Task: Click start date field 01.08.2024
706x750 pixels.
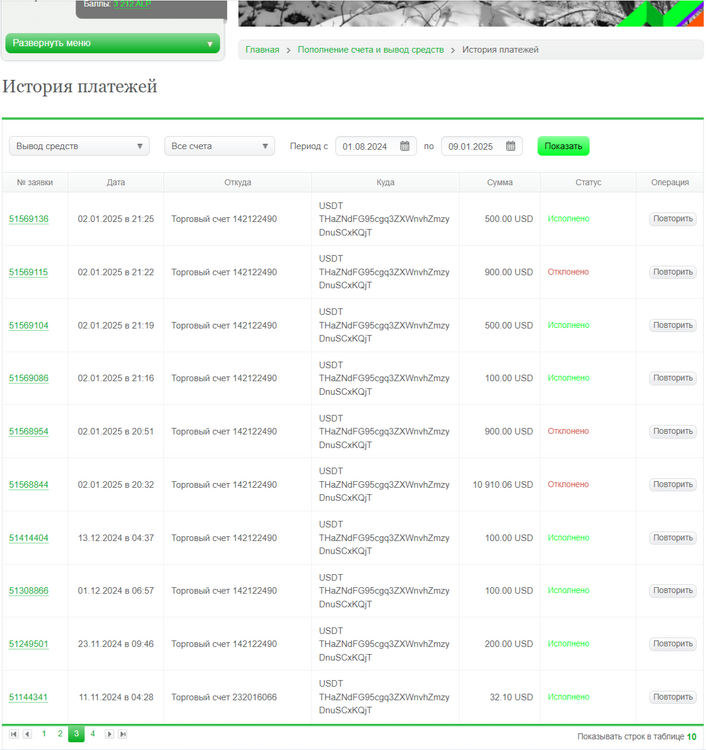Action: pyautogui.click(x=376, y=146)
